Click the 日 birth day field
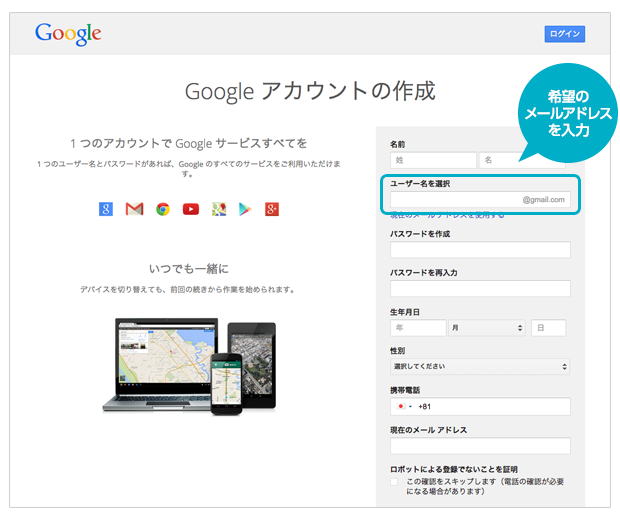This screenshot has width=620, height=520. (548, 328)
